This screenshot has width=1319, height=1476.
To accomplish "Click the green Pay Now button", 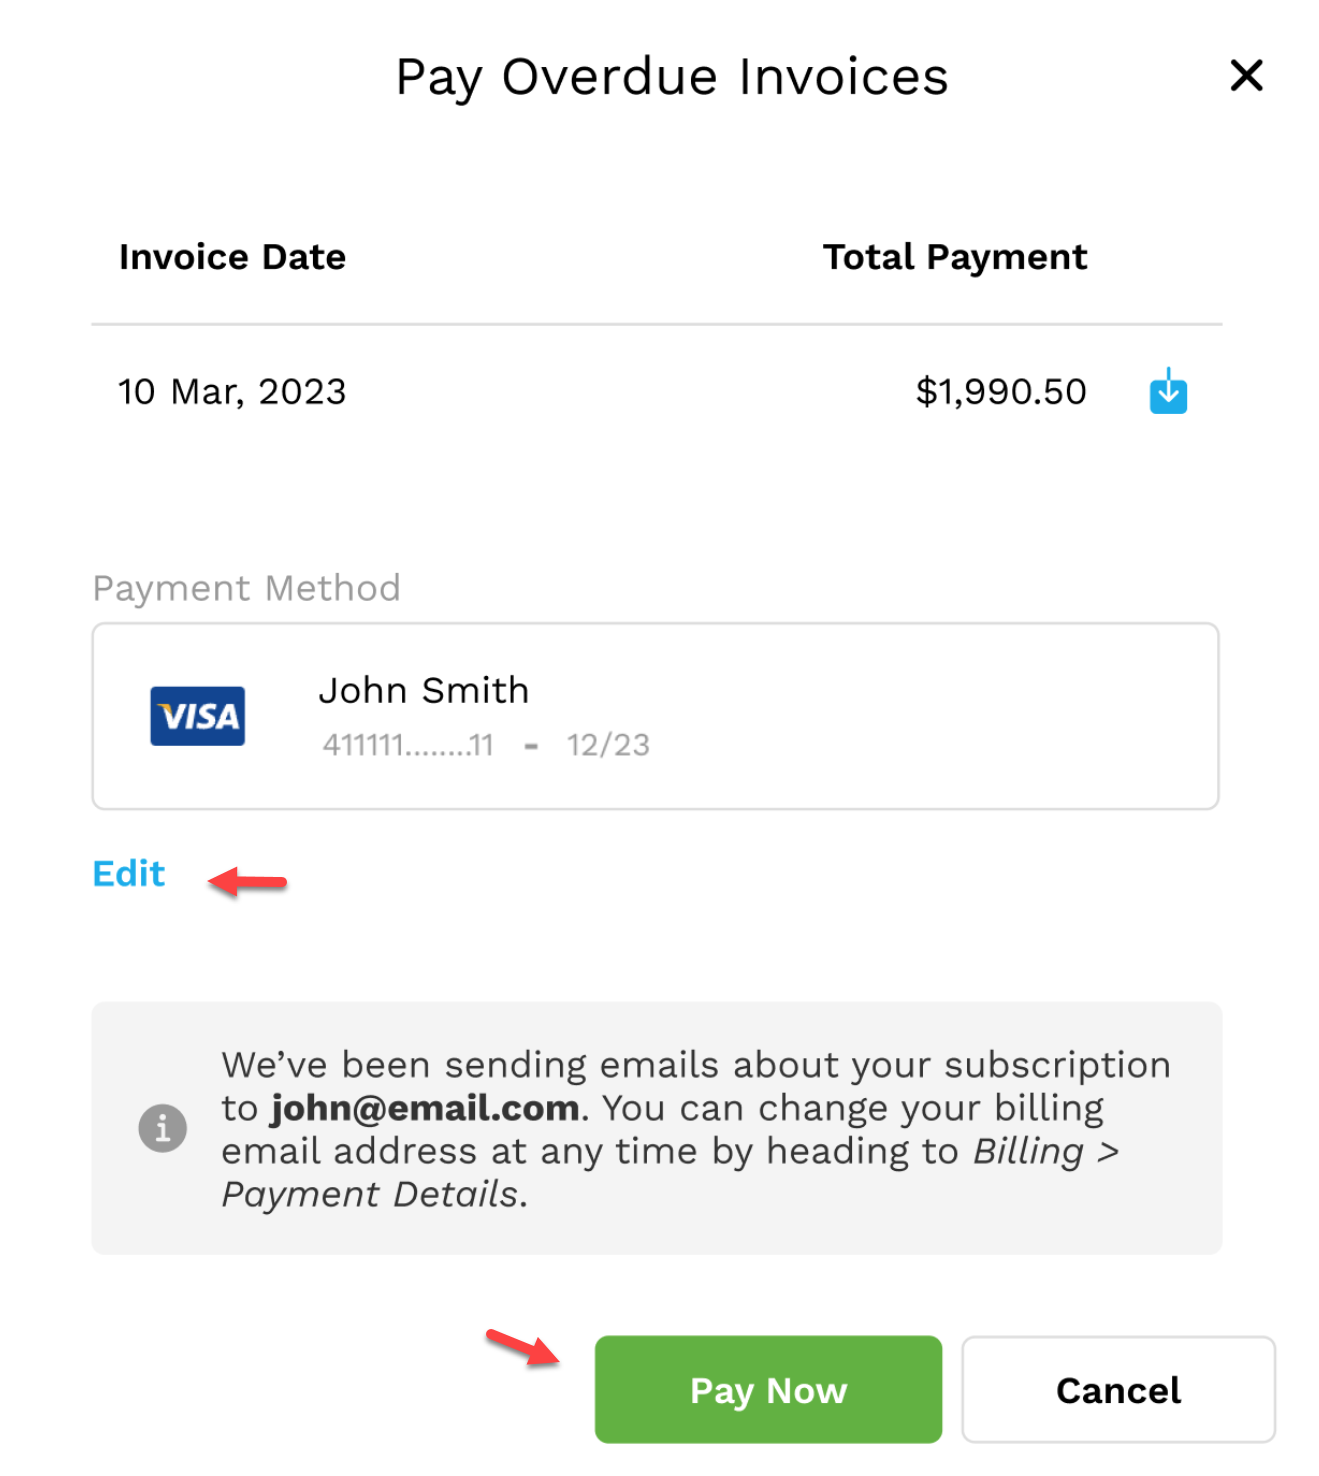I will coord(768,1389).
